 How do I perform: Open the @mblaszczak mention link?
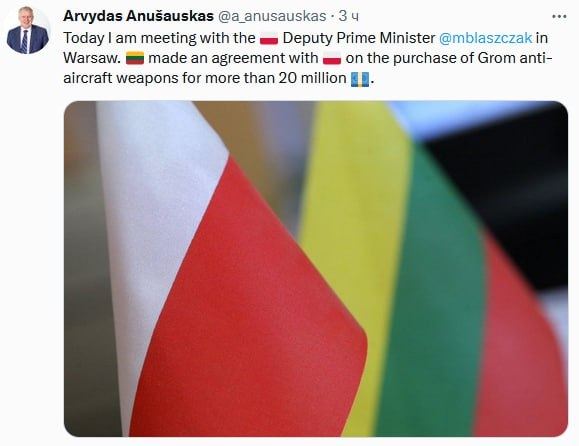[485, 38]
